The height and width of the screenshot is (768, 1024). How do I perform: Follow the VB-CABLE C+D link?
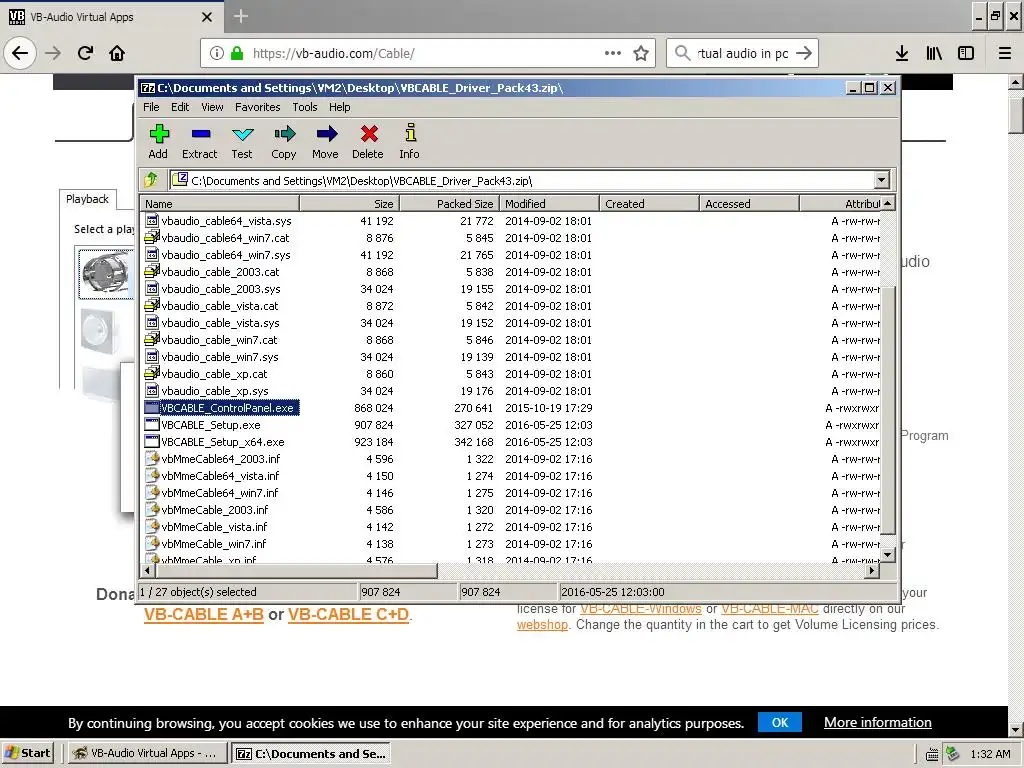(349, 615)
